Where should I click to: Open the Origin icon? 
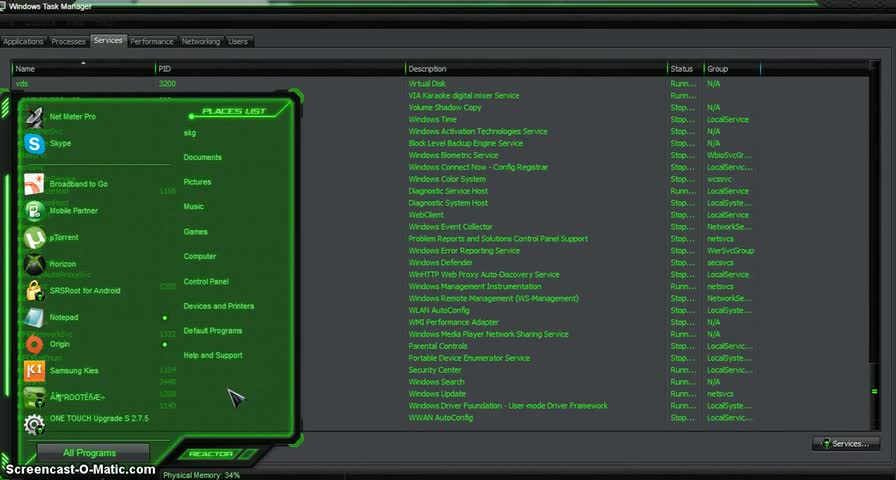point(34,344)
